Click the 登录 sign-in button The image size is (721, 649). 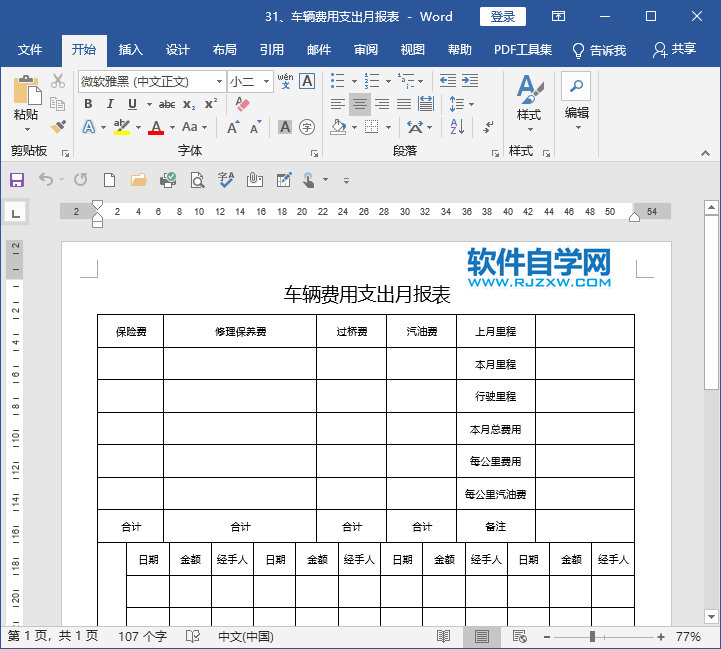pyautogui.click(x=503, y=17)
